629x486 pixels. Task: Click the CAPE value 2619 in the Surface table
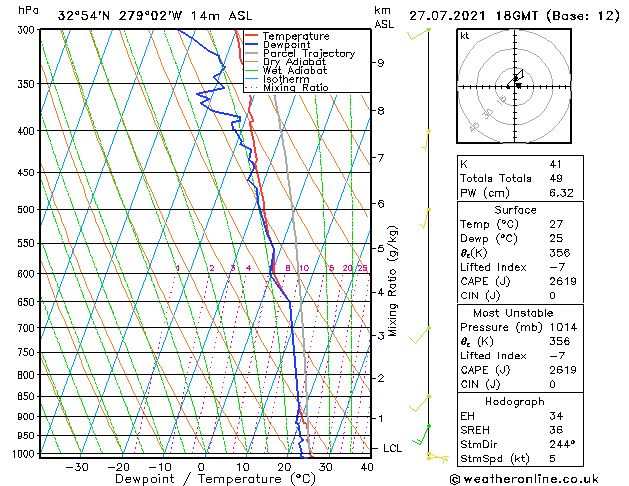point(563,281)
